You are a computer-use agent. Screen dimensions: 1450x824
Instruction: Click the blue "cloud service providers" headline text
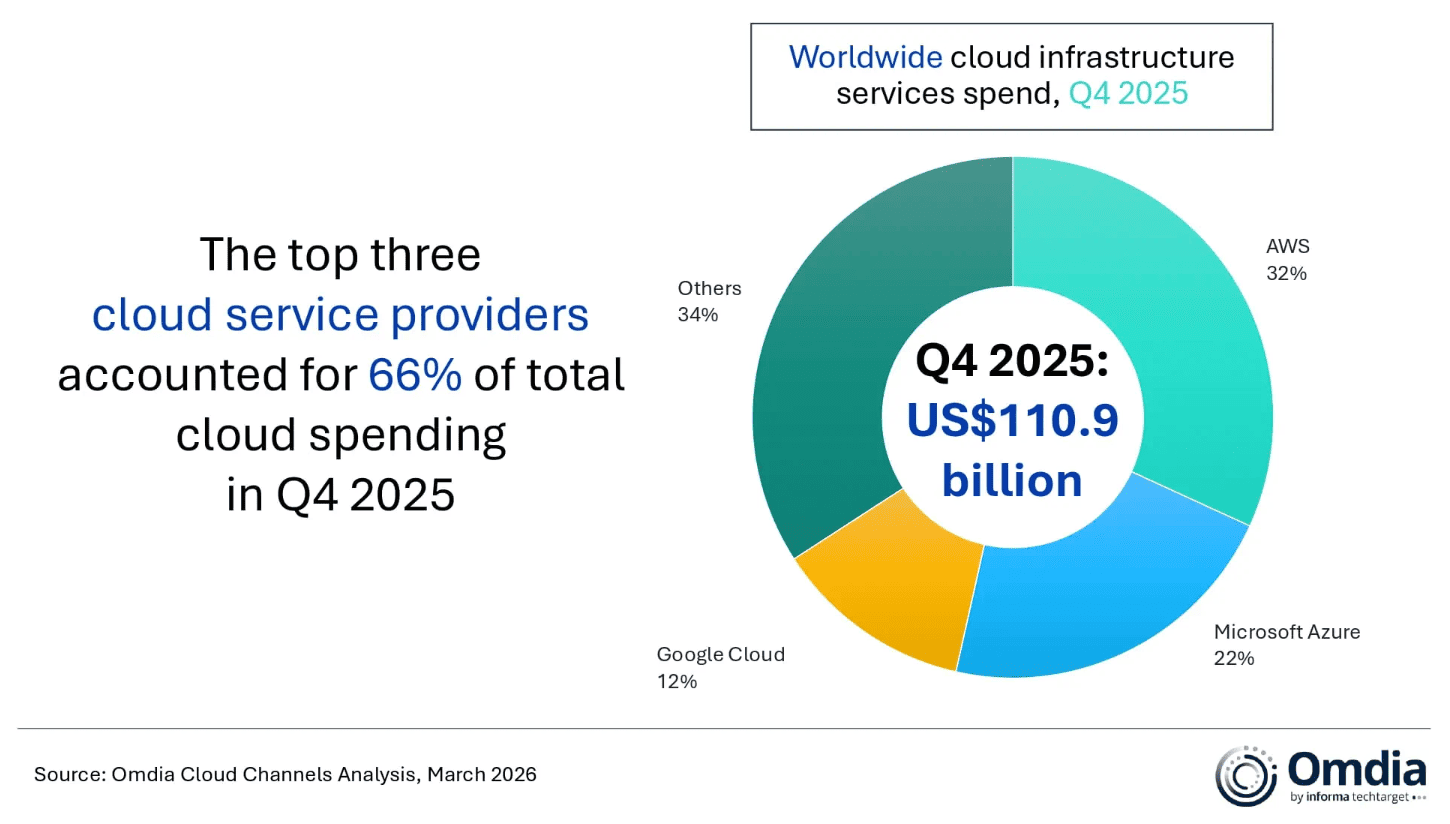(x=340, y=315)
